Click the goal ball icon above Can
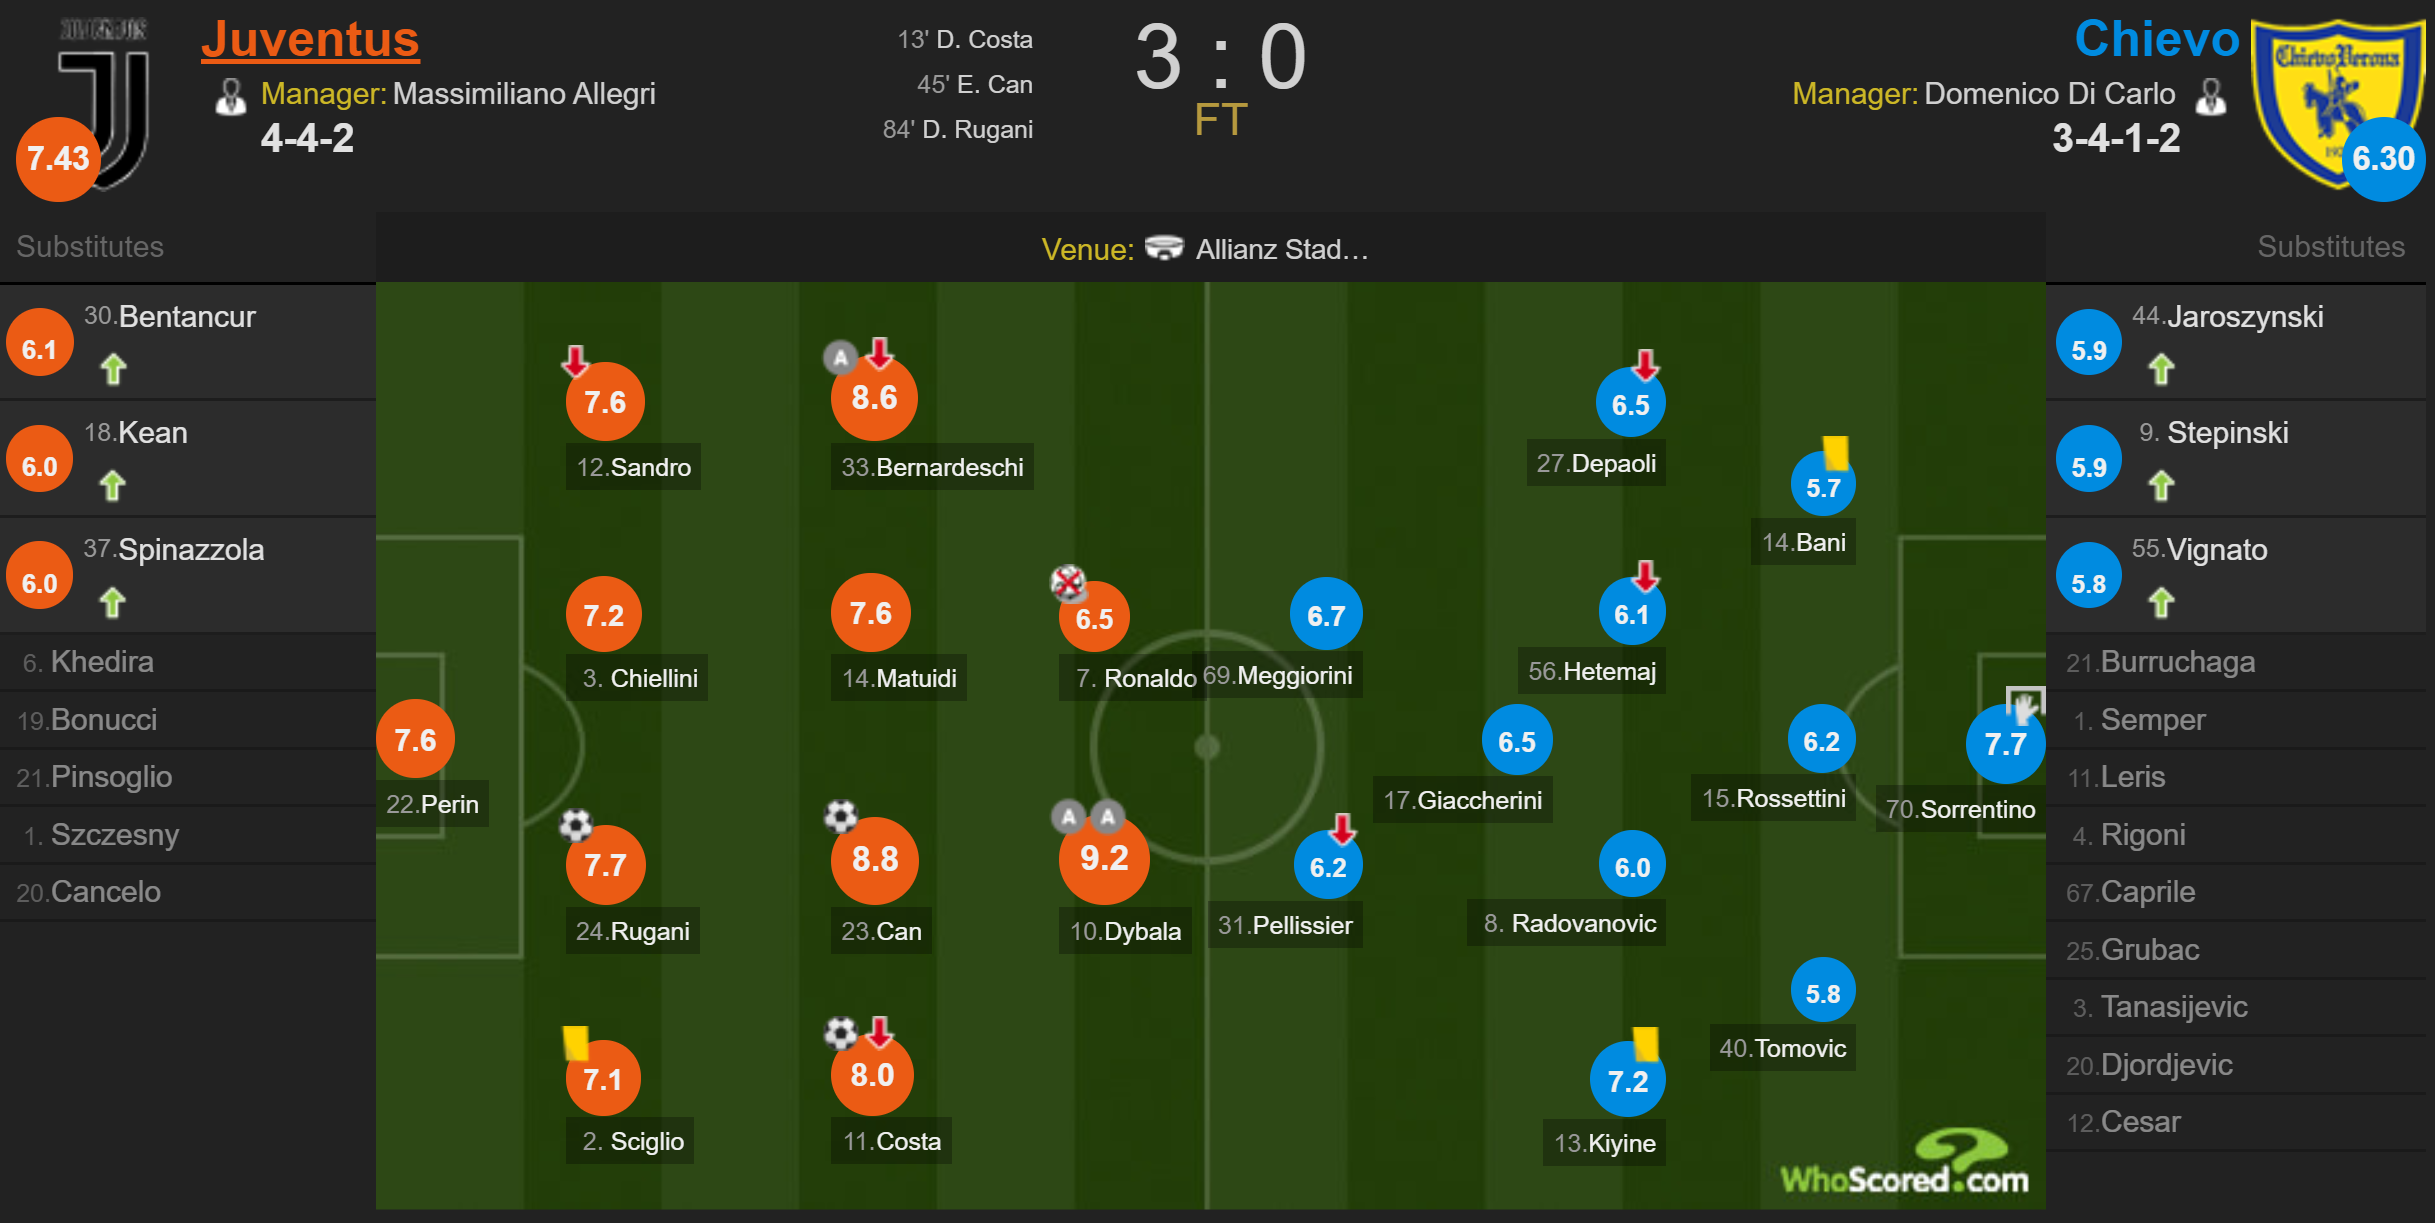This screenshot has height=1223, width=2435. [x=840, y=816]
